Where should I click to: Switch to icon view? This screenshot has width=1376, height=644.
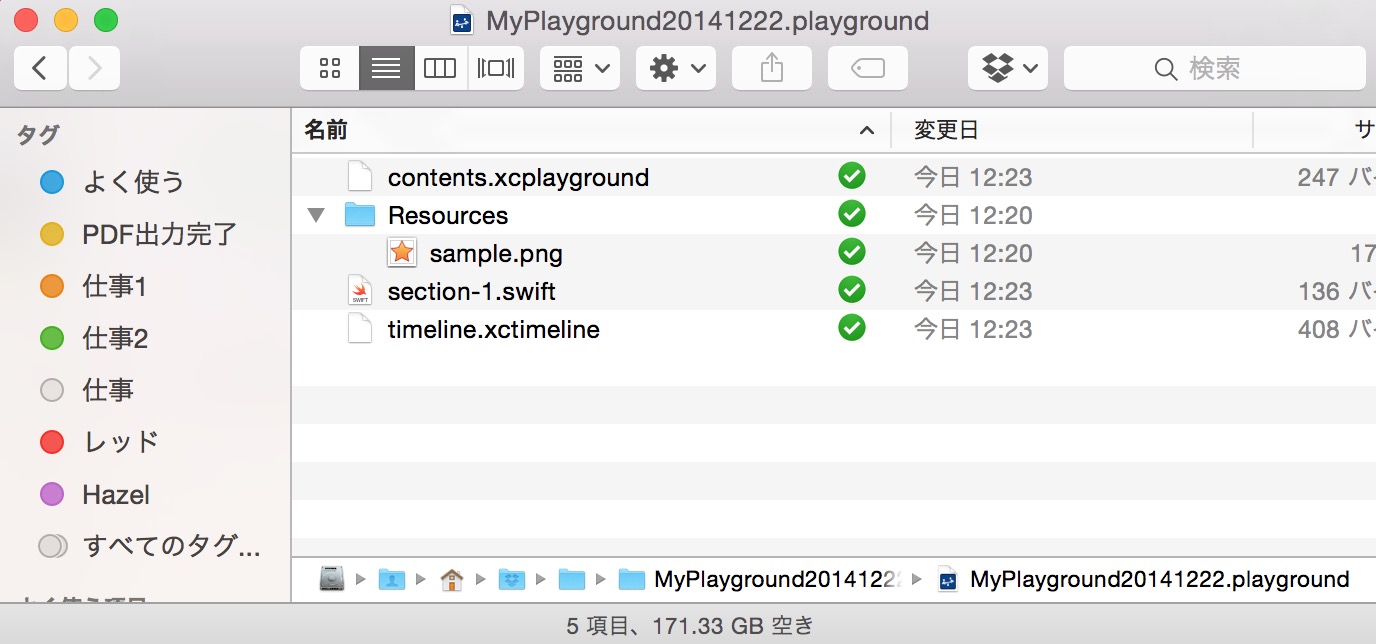point(330,68)
